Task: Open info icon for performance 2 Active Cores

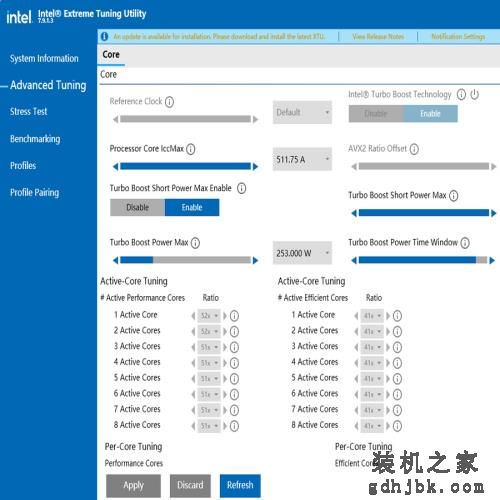Action: pos(234,331)
